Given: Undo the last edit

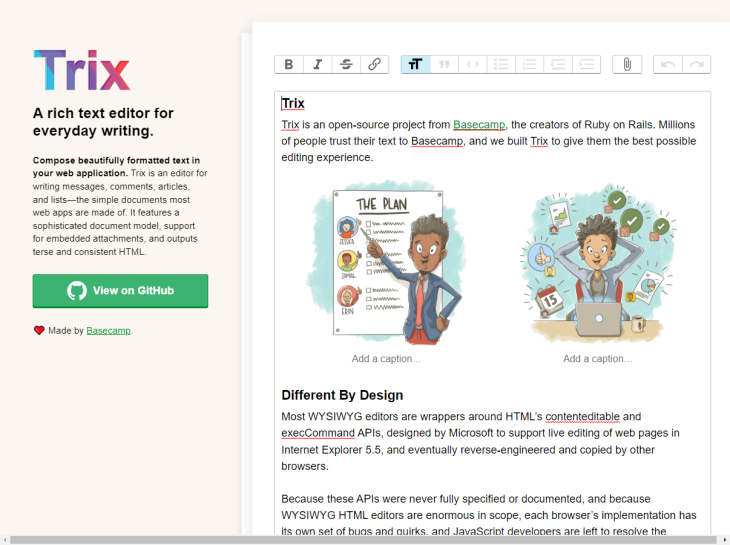Looking at the screenshot, I should 668,64.
